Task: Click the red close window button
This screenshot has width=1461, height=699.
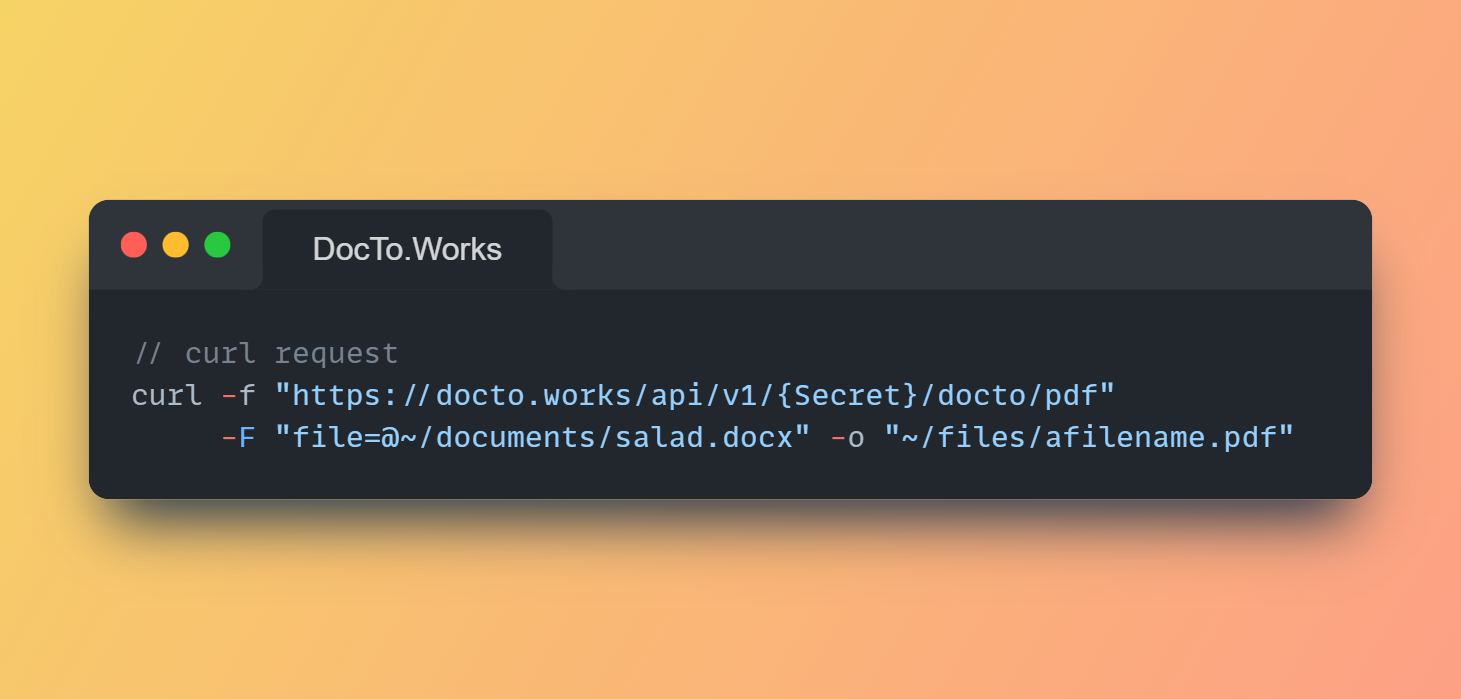Action: coord(134,245)
